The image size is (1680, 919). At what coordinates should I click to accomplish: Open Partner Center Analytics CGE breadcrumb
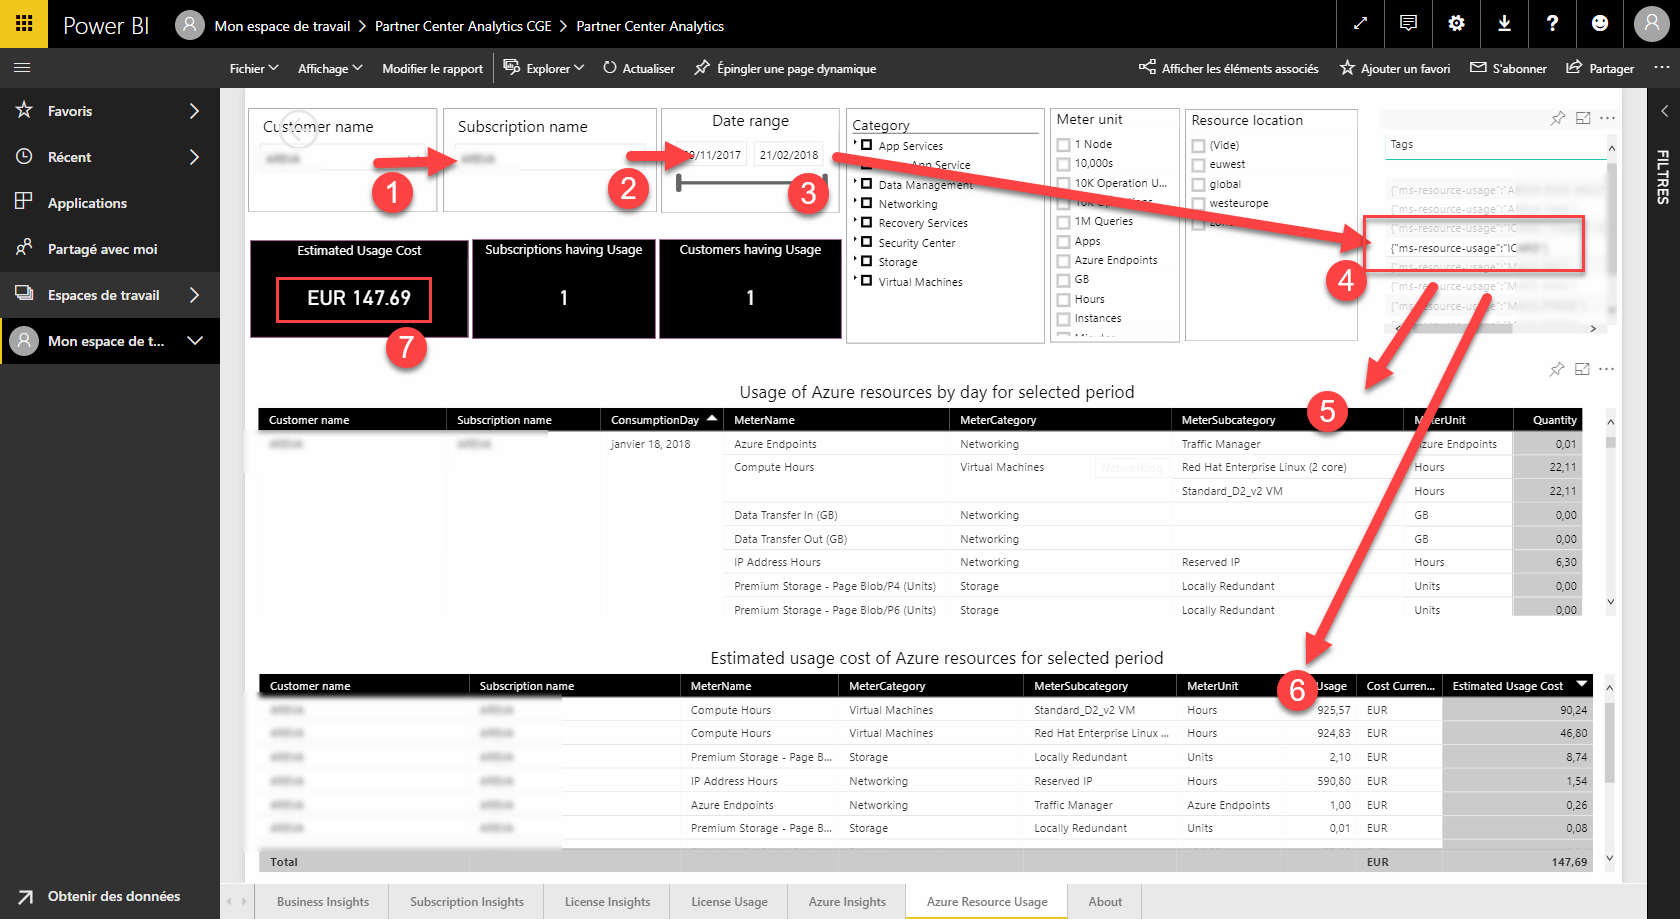pyautogui.click(x=463, y=26)
